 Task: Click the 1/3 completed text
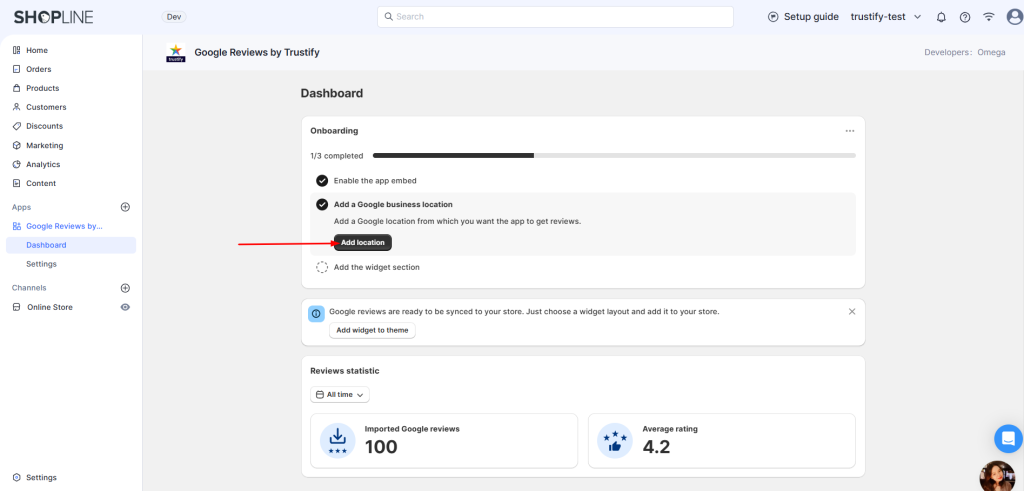[336, 156]
